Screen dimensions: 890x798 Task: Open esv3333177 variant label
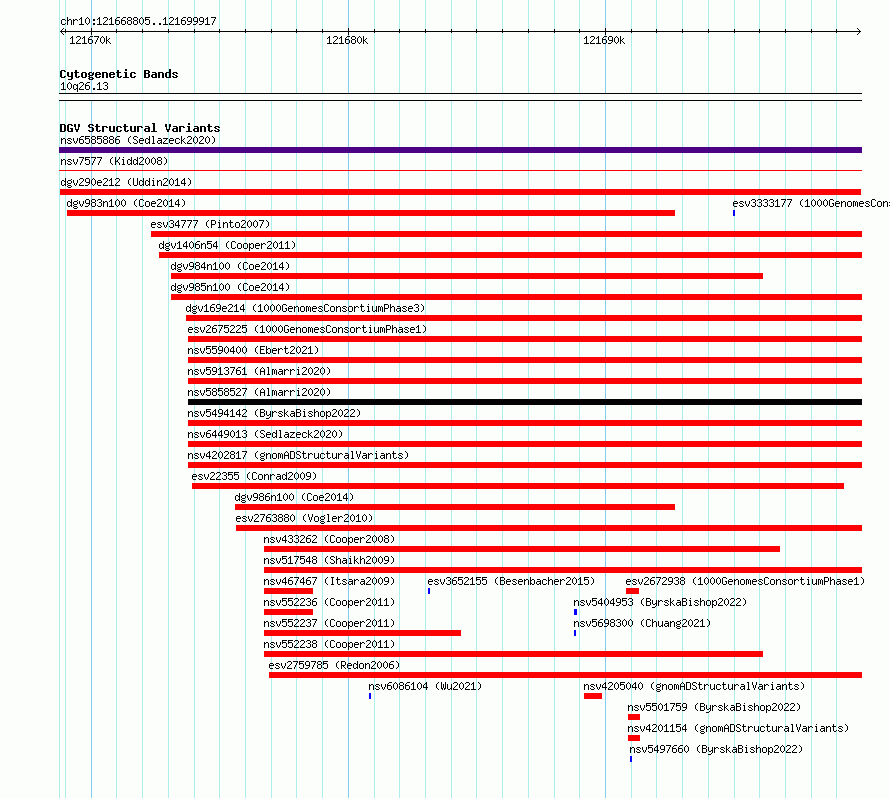(811, 203)
